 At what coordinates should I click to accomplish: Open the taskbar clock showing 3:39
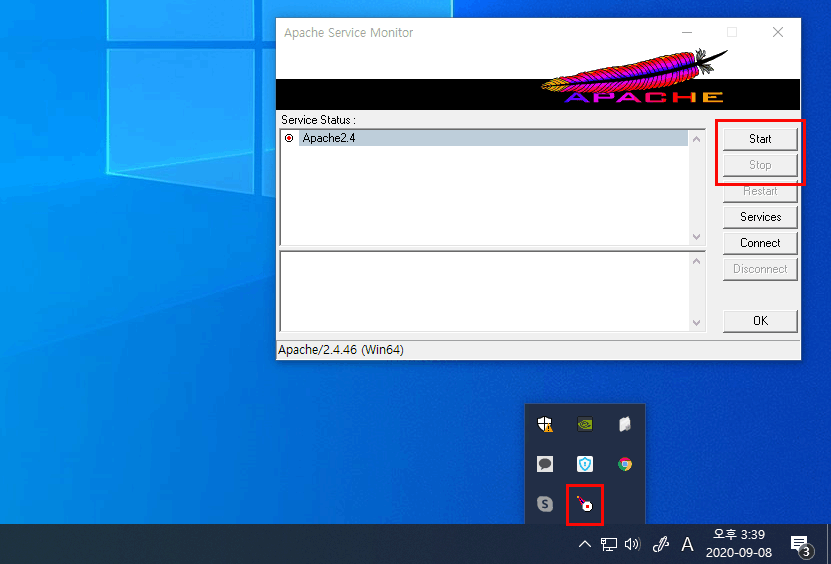tap(738, 543)
